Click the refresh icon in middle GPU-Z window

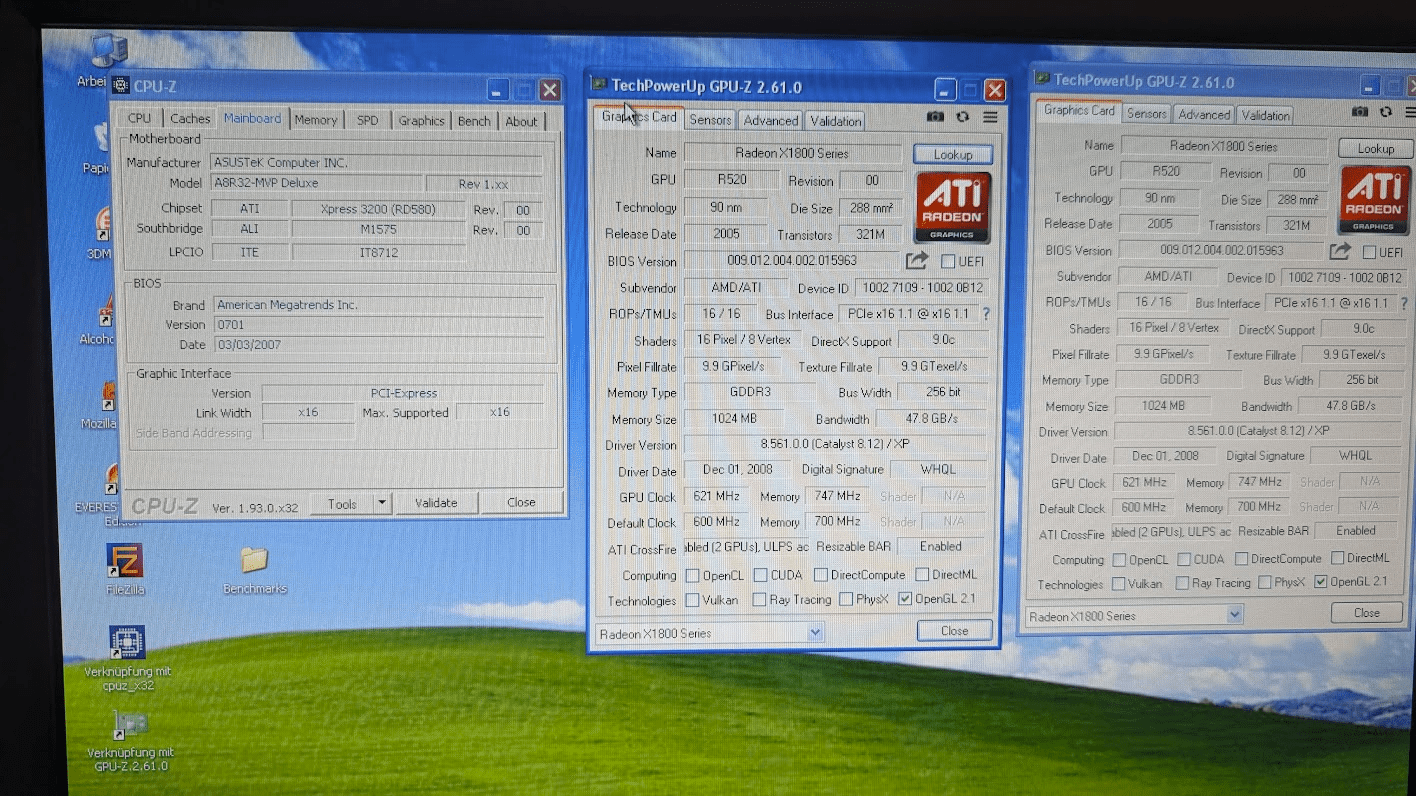[x=963, y=117]
